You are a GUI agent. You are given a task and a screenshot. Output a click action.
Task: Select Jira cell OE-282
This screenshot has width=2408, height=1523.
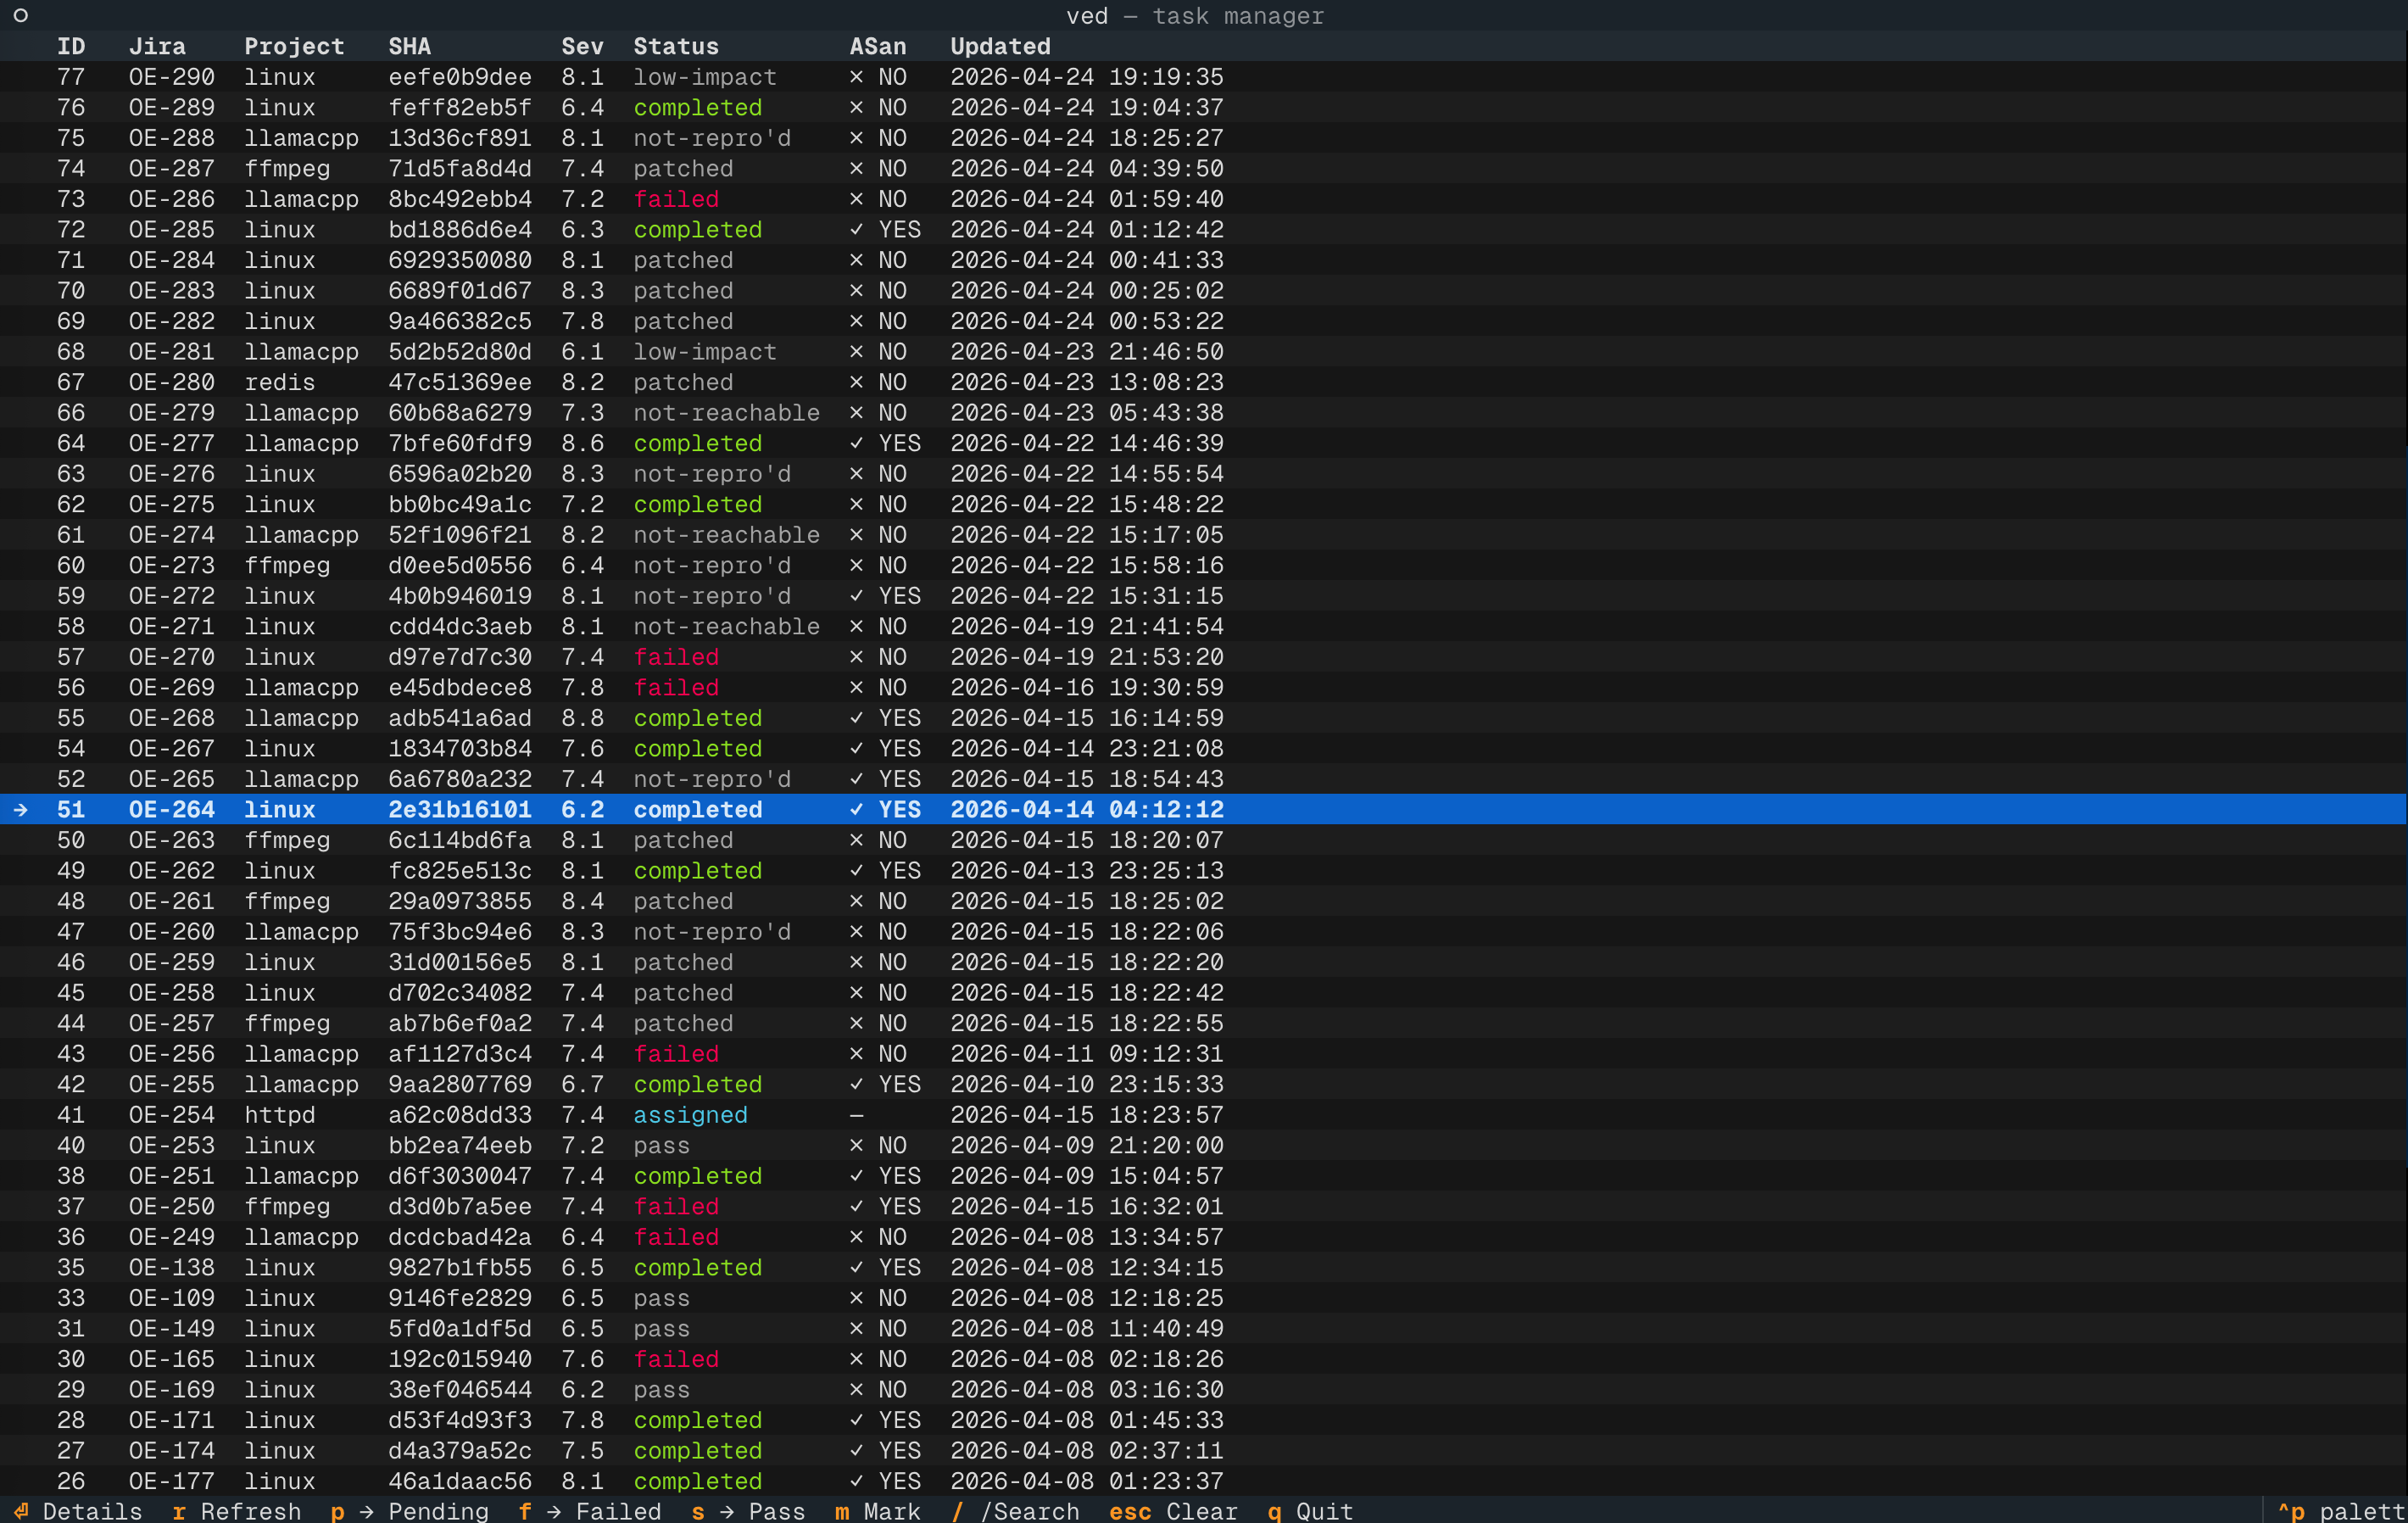[172, 321]
